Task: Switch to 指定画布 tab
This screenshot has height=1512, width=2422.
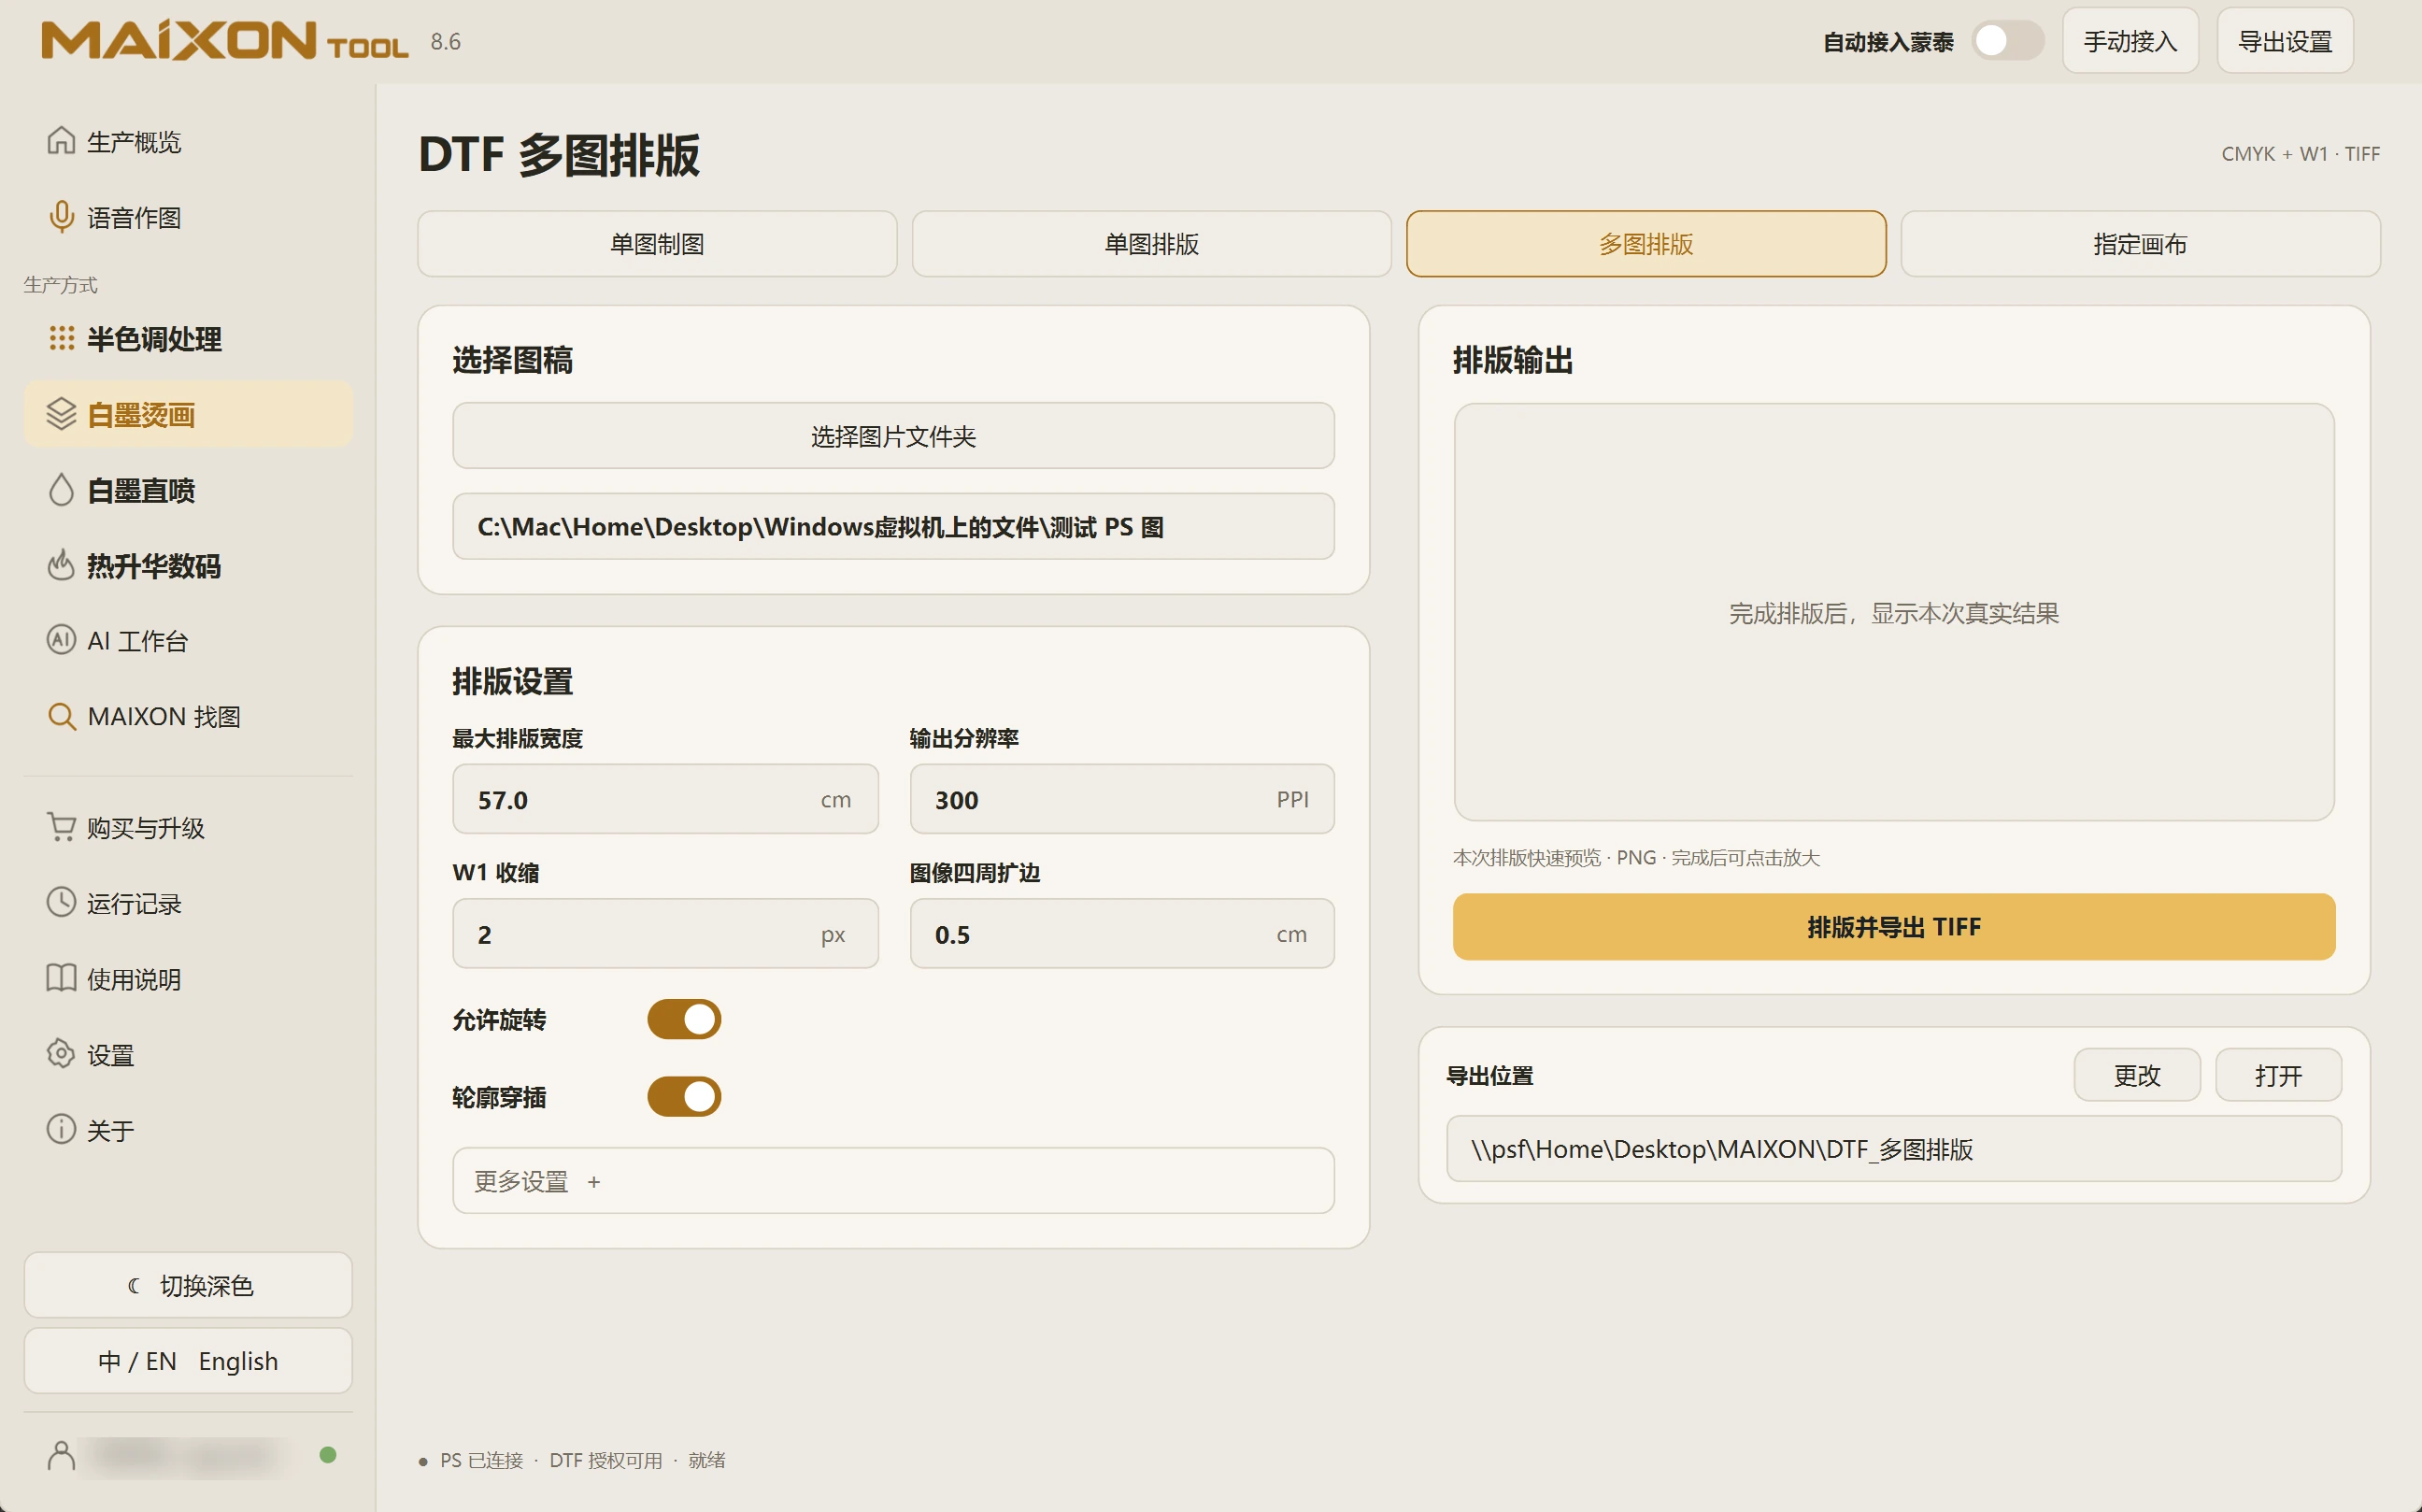Action: [x=2140, y=244]
